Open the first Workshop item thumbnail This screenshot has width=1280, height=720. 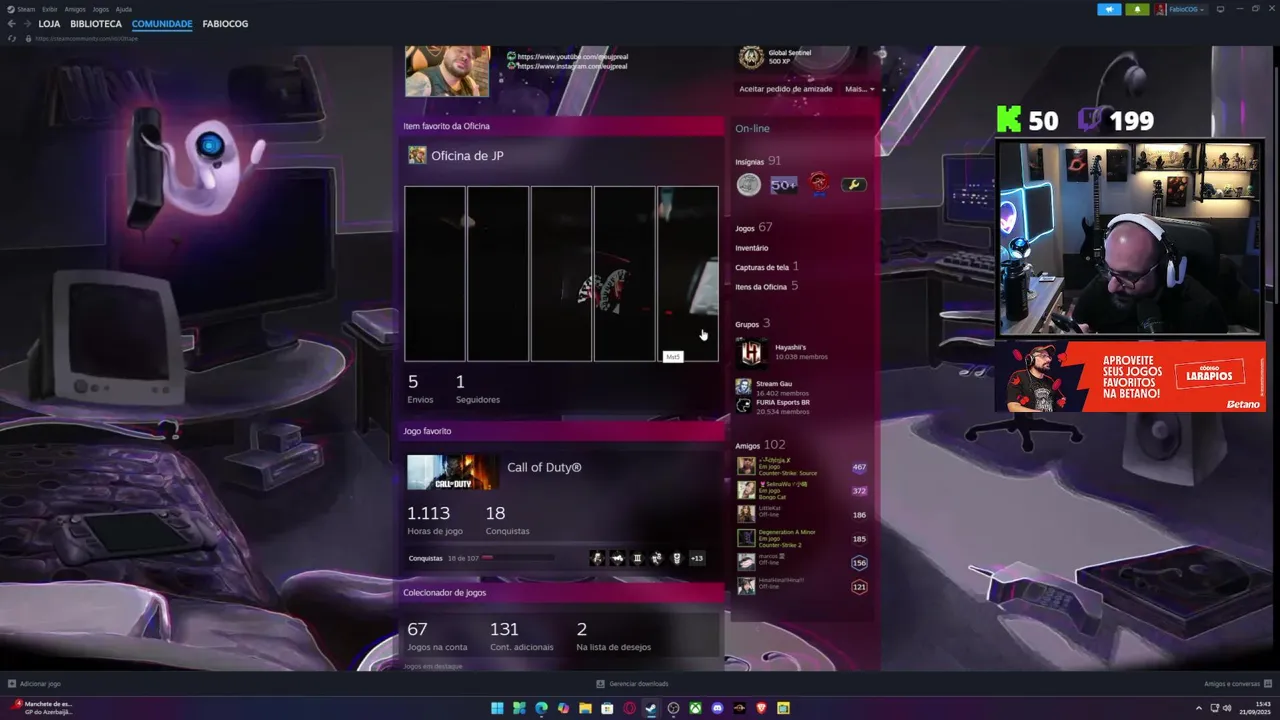pyautogui.click(x=435, y=273)
